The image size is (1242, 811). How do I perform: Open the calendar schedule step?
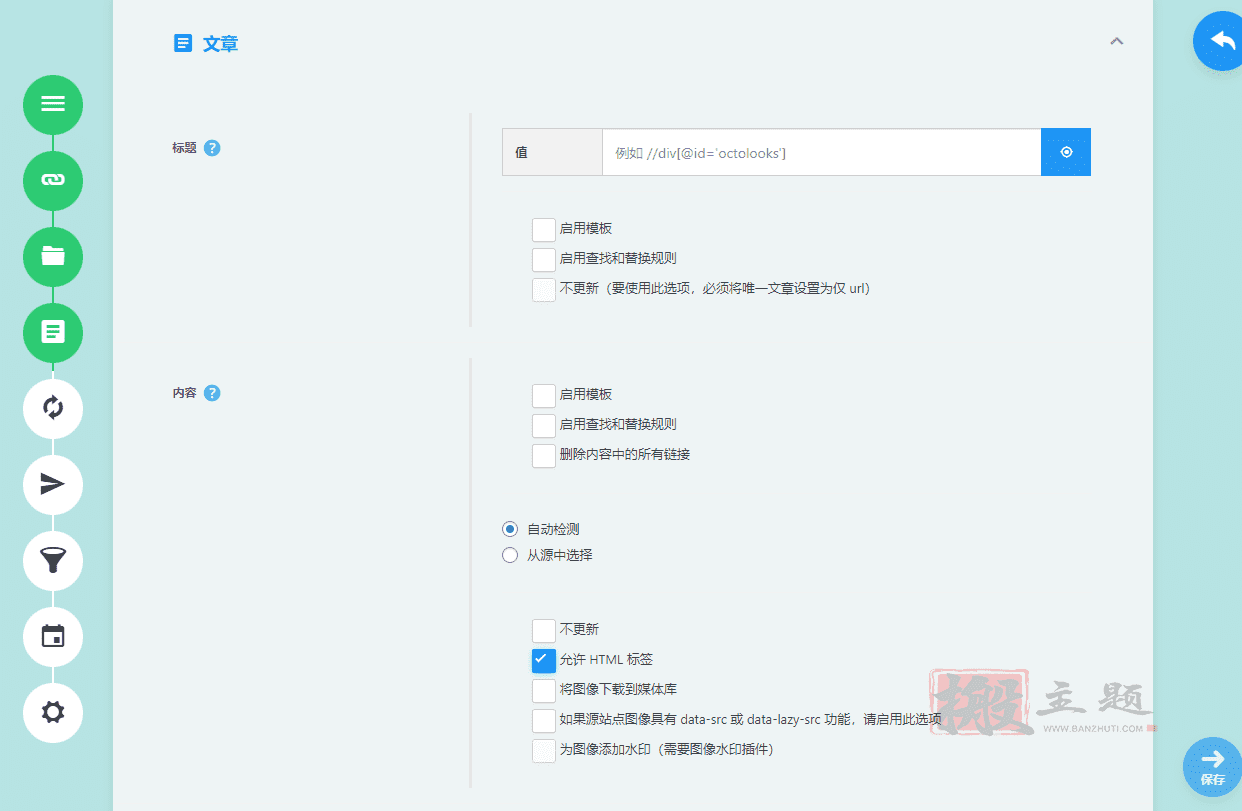(x=53, y=636)
